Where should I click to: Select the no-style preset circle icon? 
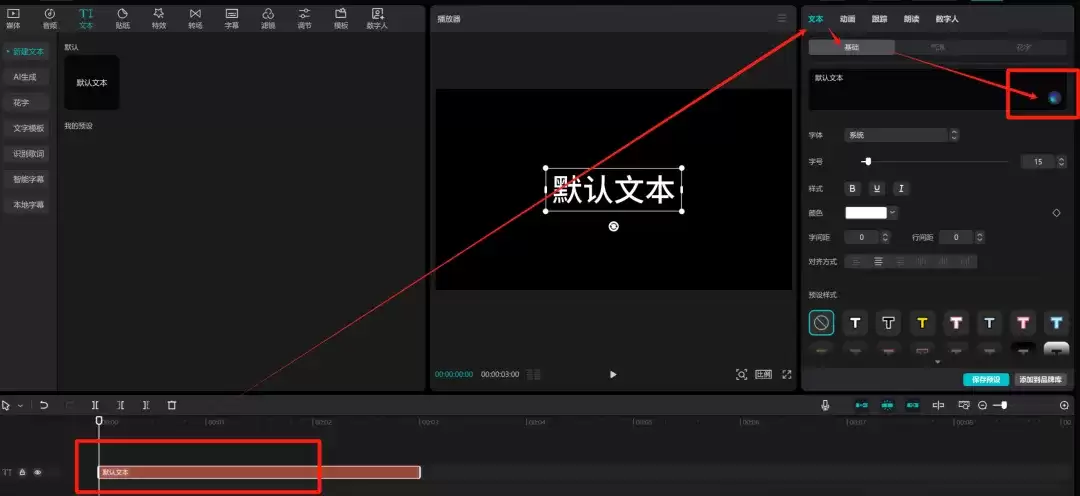coord(821,322)
